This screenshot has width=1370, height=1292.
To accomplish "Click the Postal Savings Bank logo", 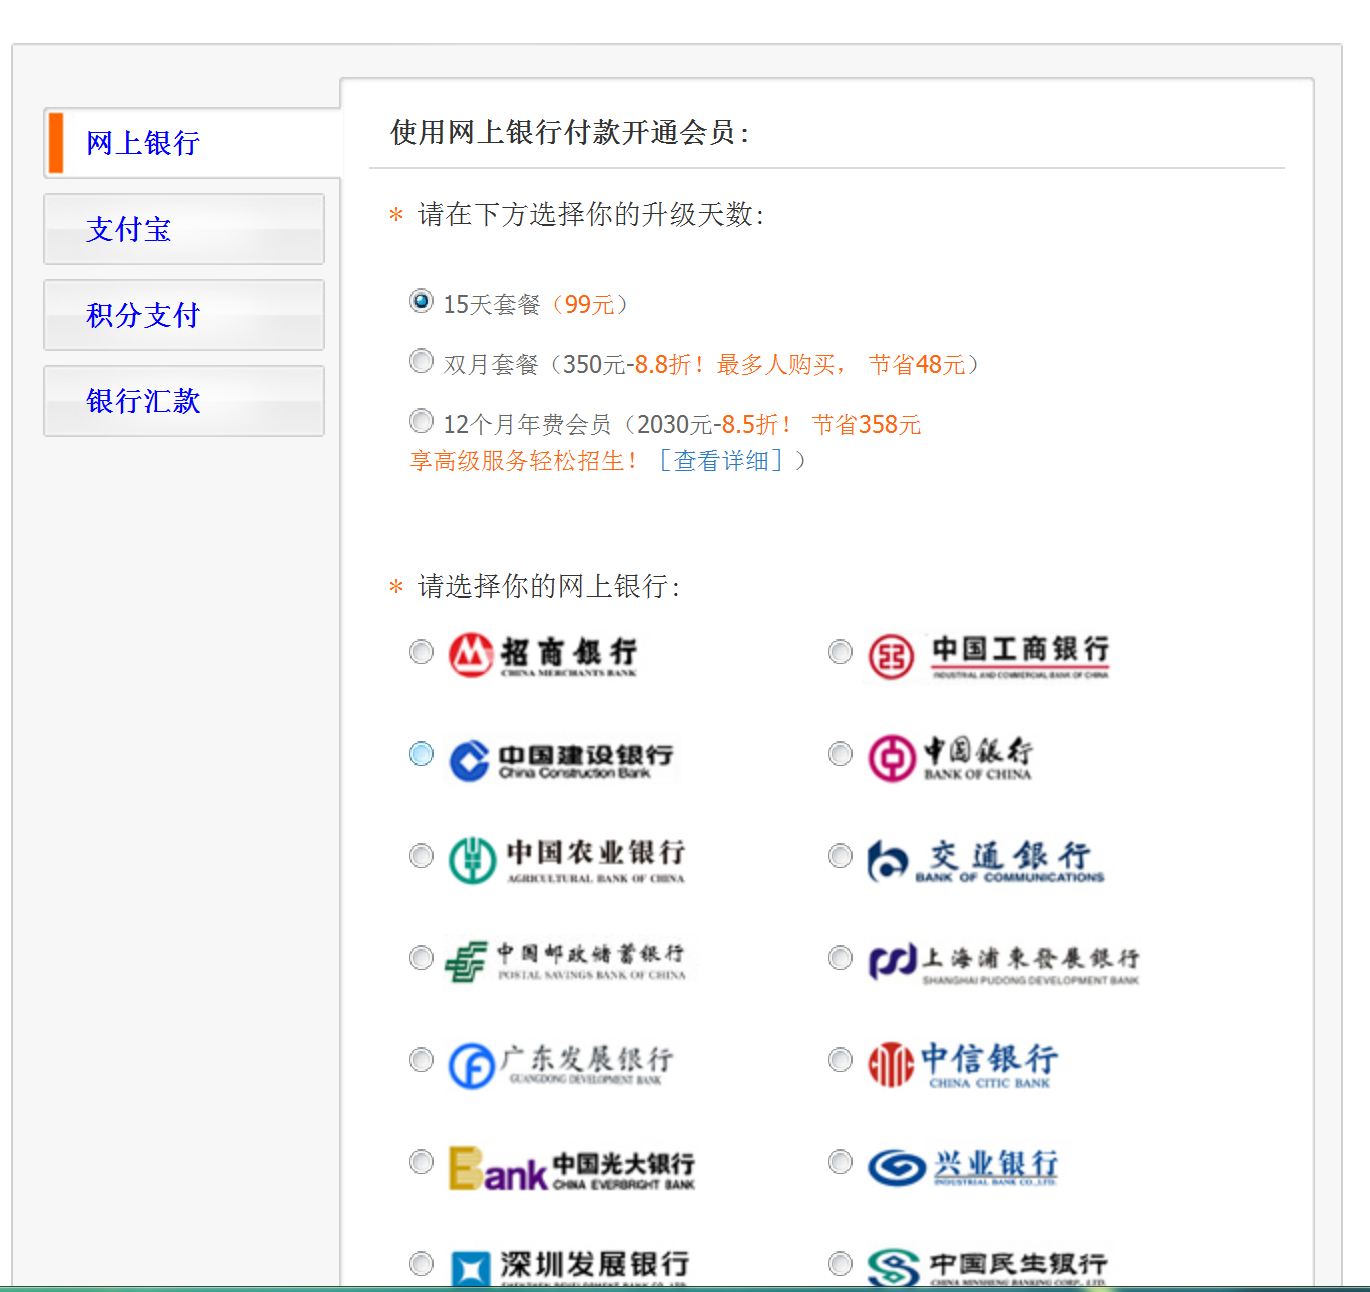I will click(x=566, y=962).
